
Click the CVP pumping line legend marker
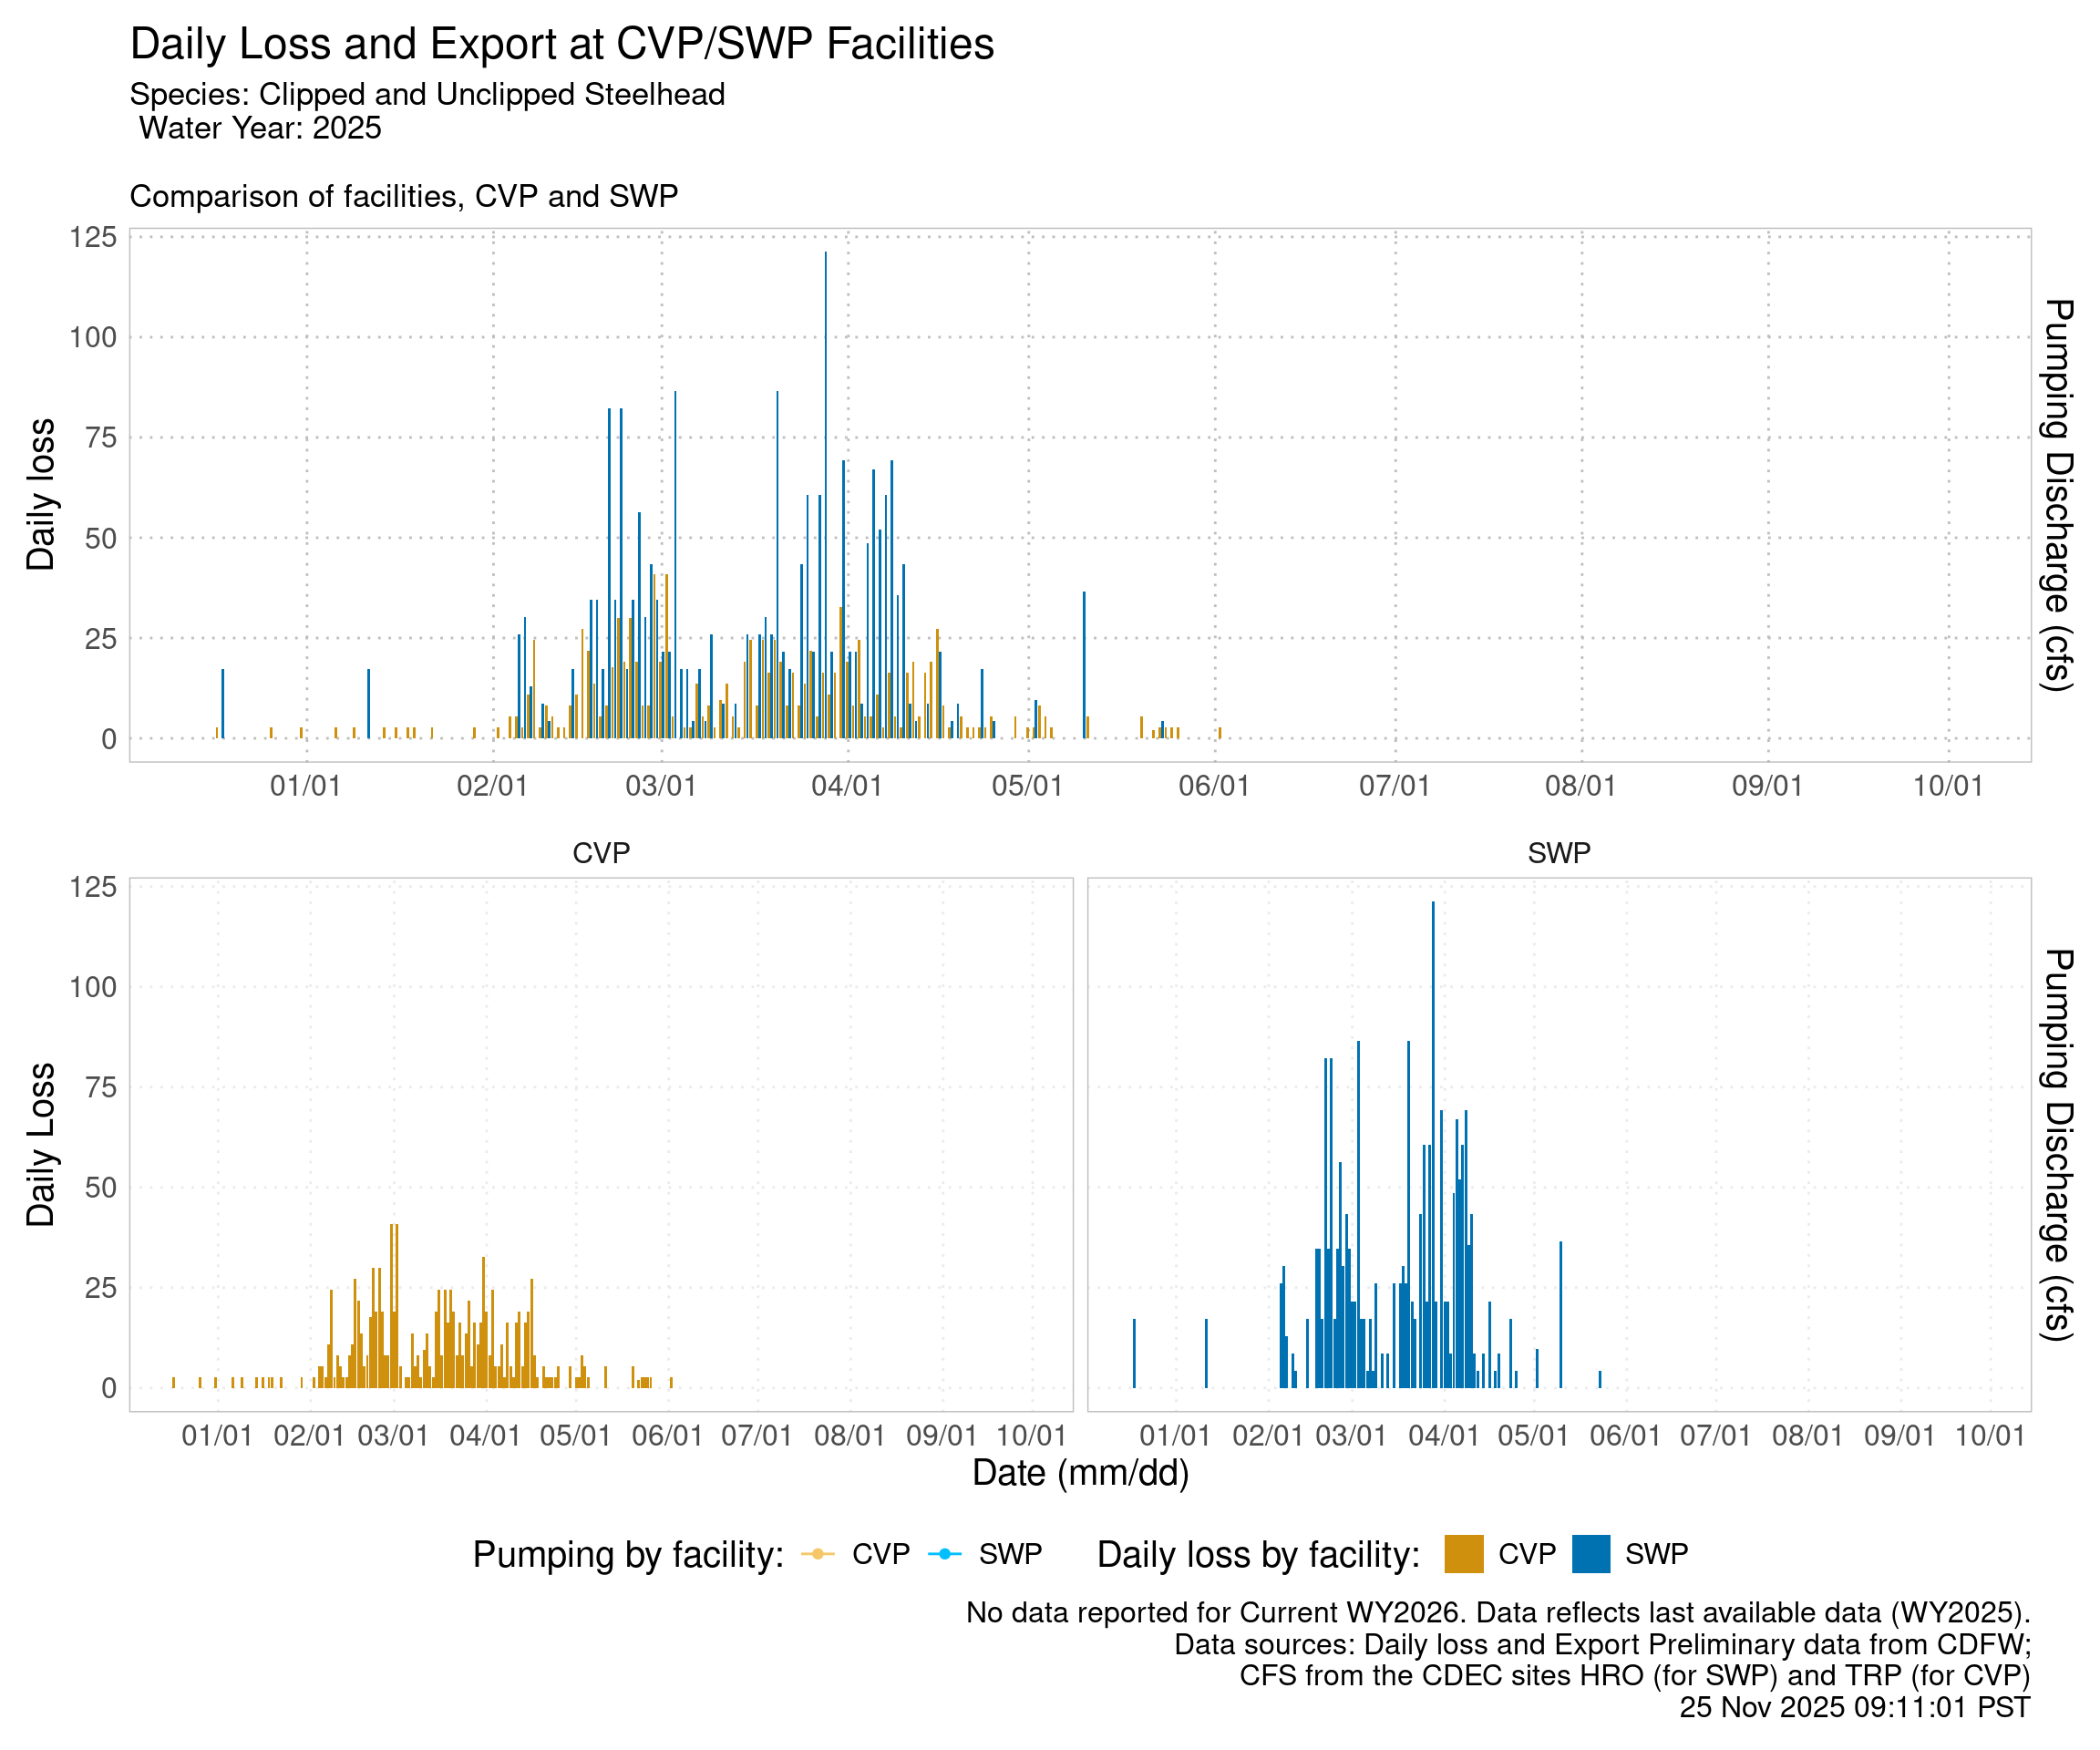tap(818, 1554)
